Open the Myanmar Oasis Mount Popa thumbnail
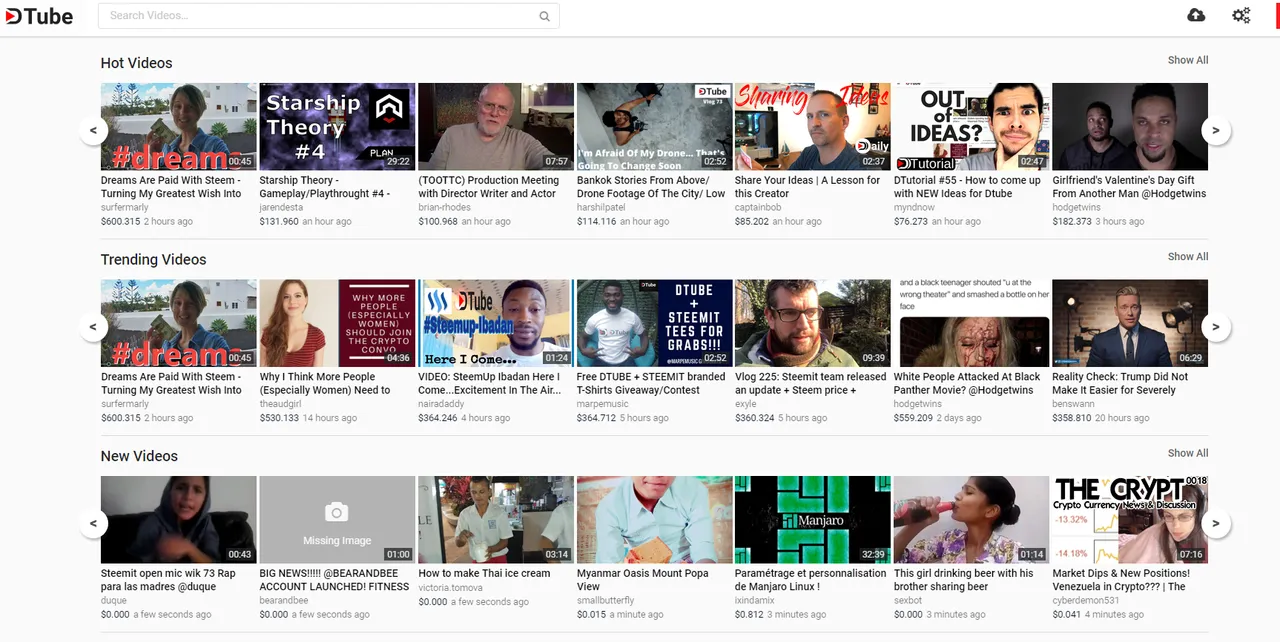 coord(654,520)
